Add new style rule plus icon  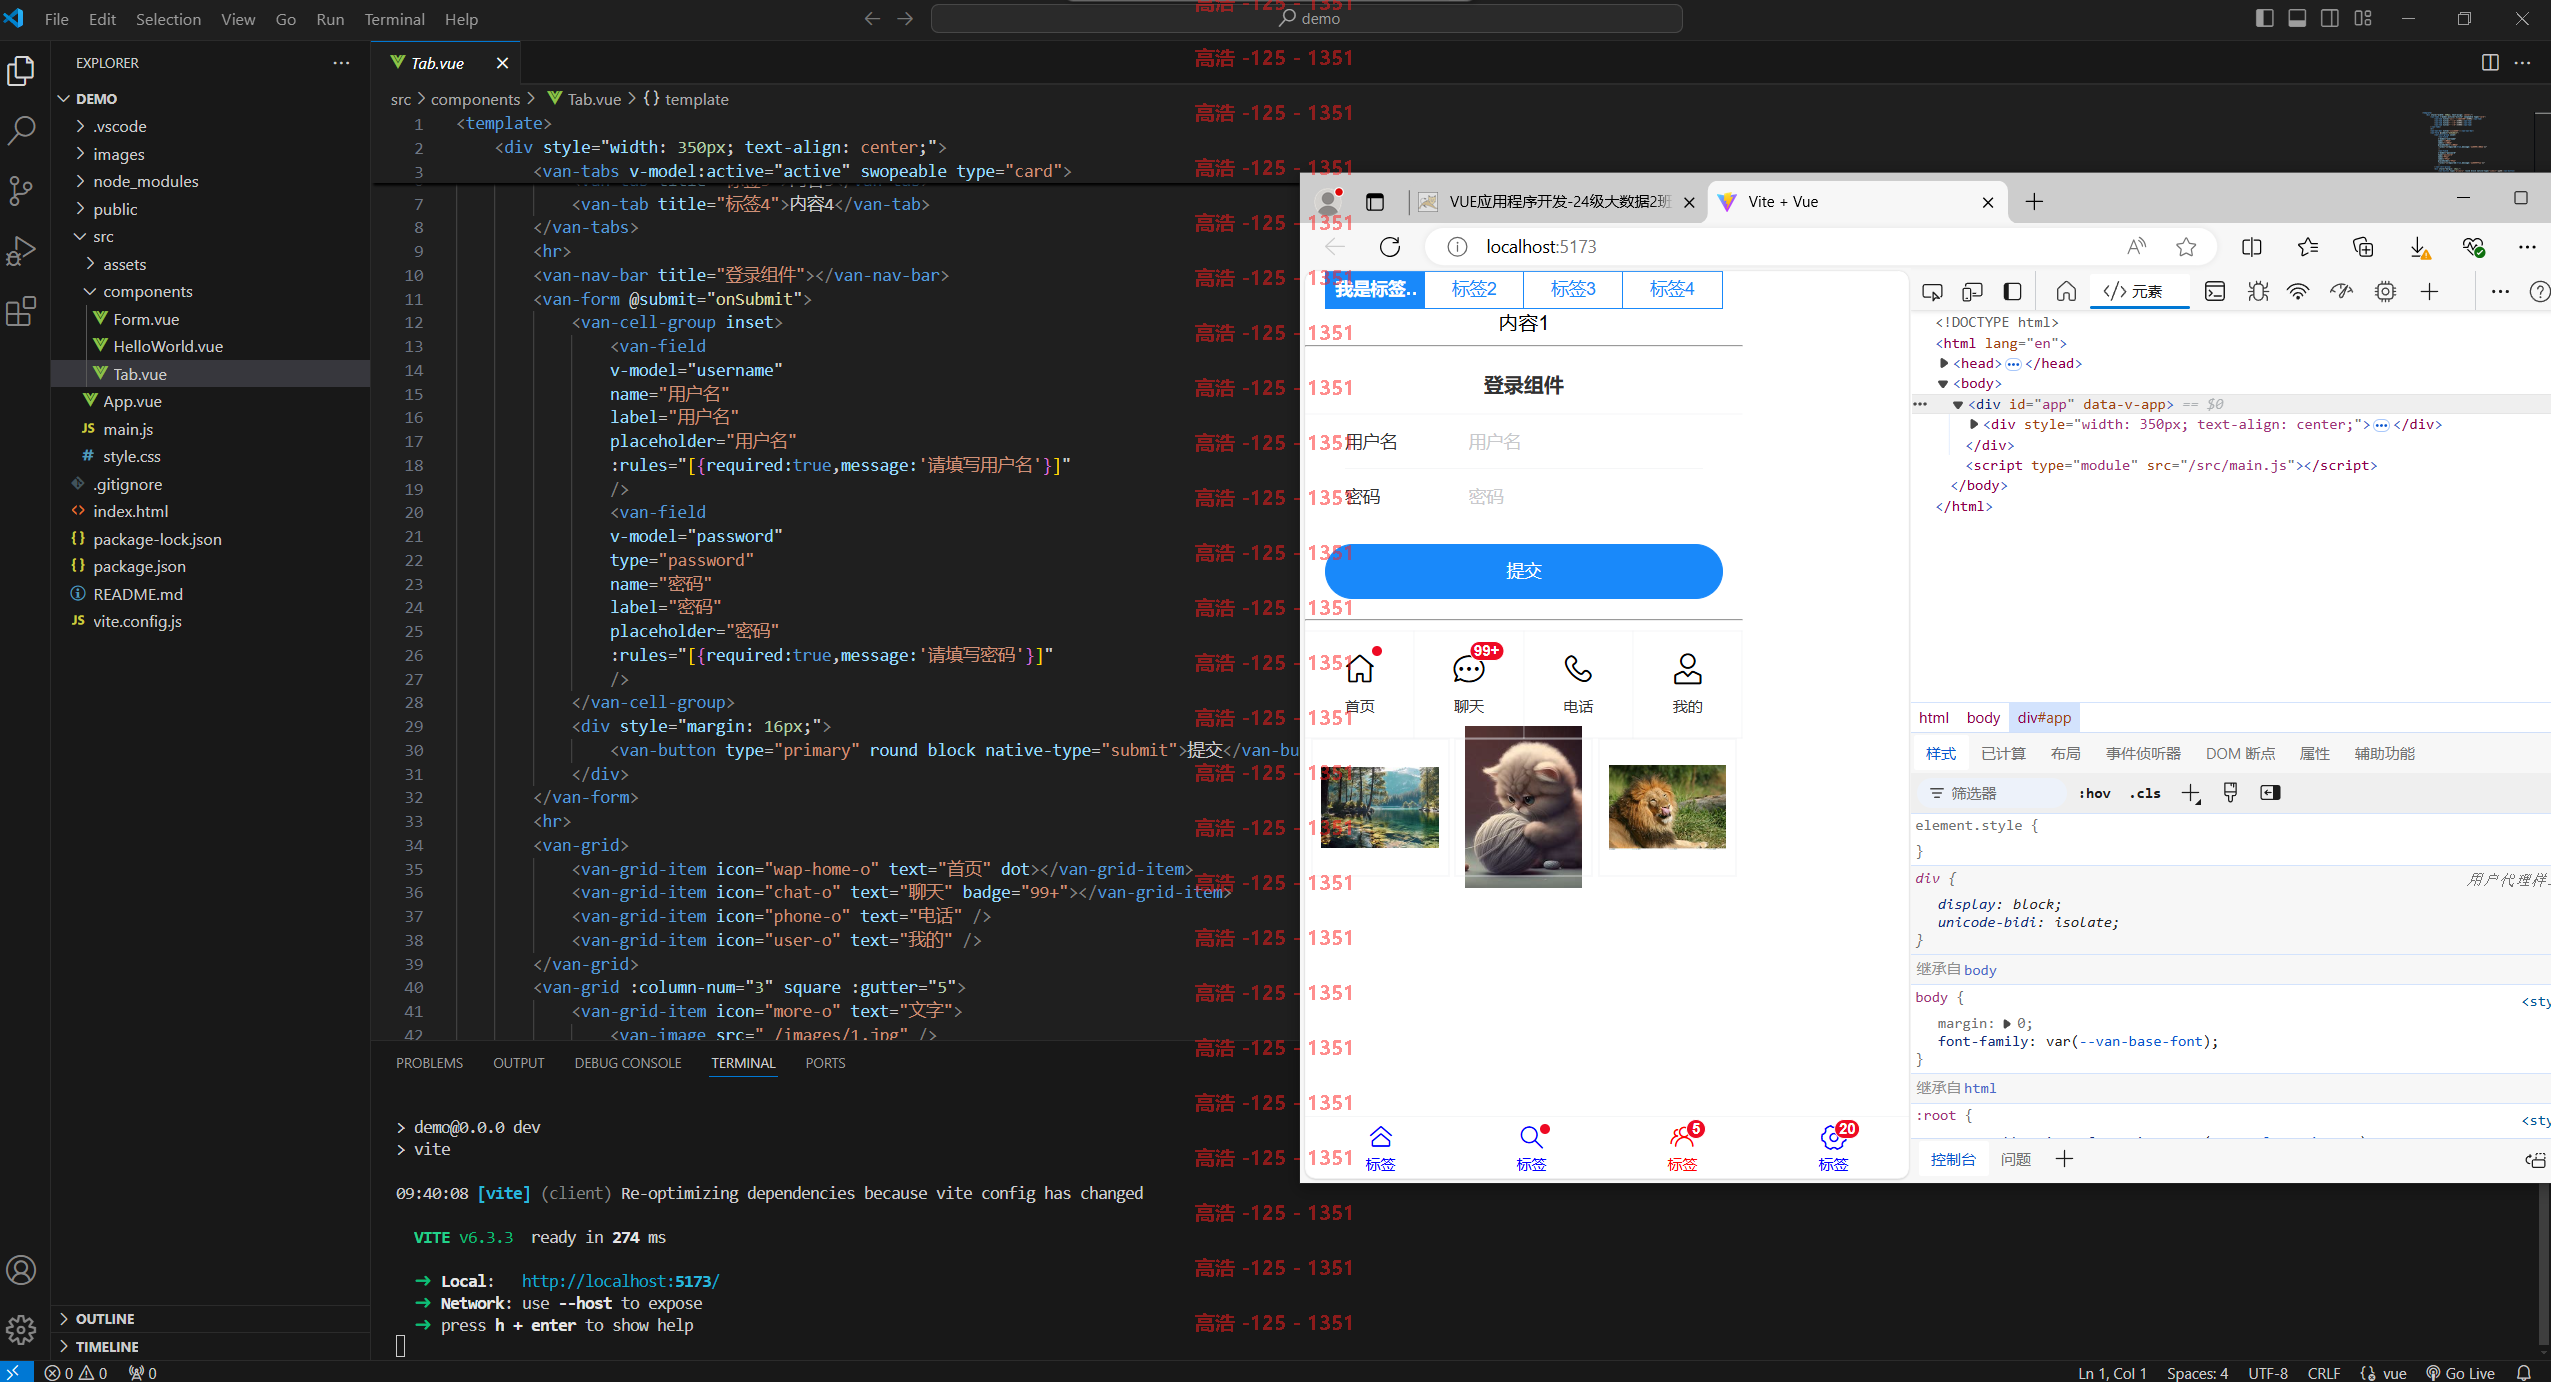pyautogui.click(x=2190, y=794)
